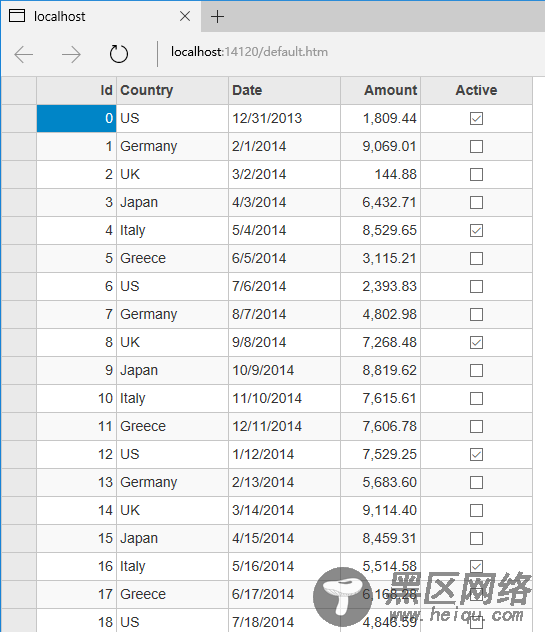Sort by the Amount column header

click(x=381, y=90)
